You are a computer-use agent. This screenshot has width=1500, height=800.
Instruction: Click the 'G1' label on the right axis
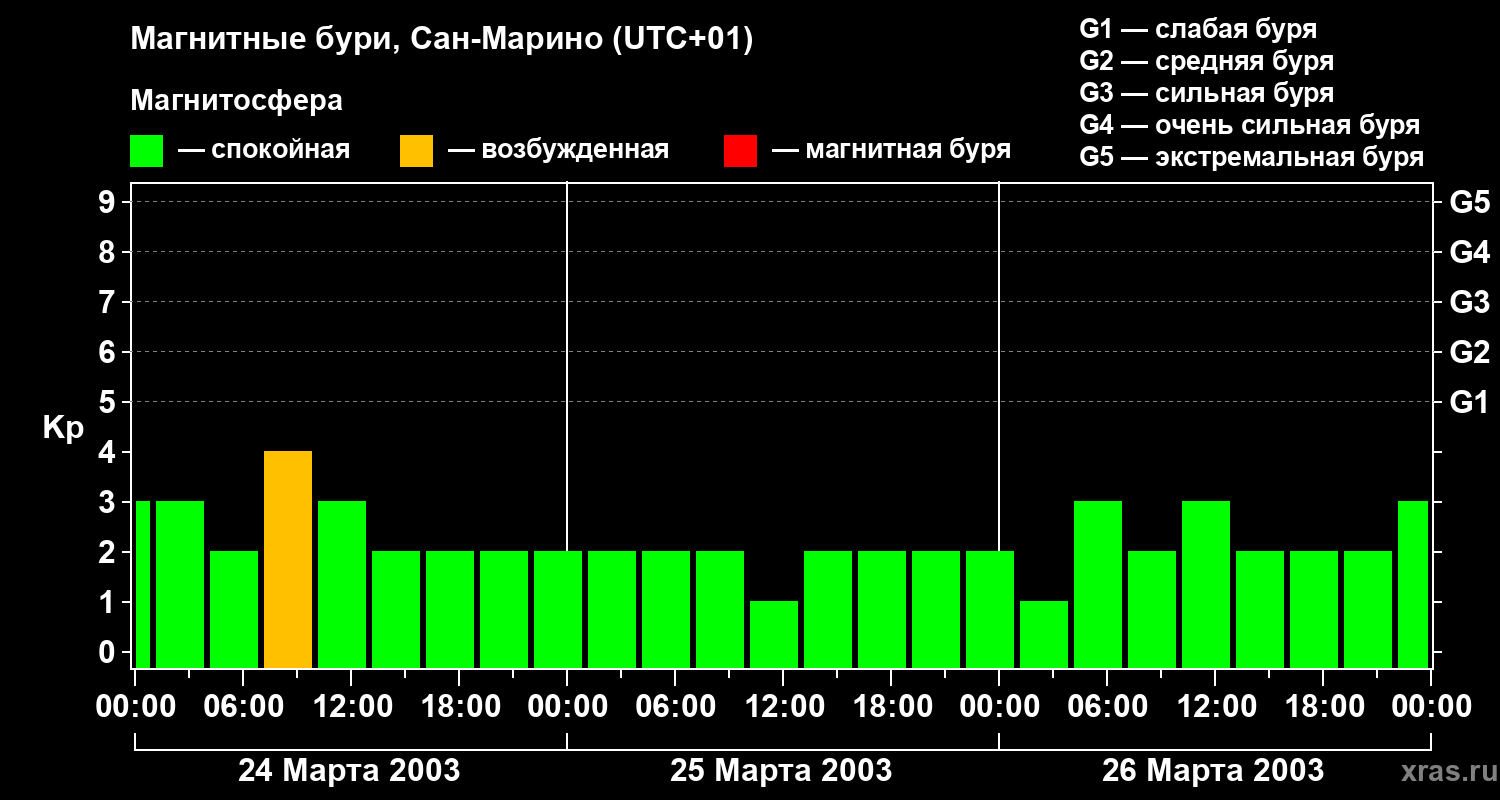coord(1470,402)
